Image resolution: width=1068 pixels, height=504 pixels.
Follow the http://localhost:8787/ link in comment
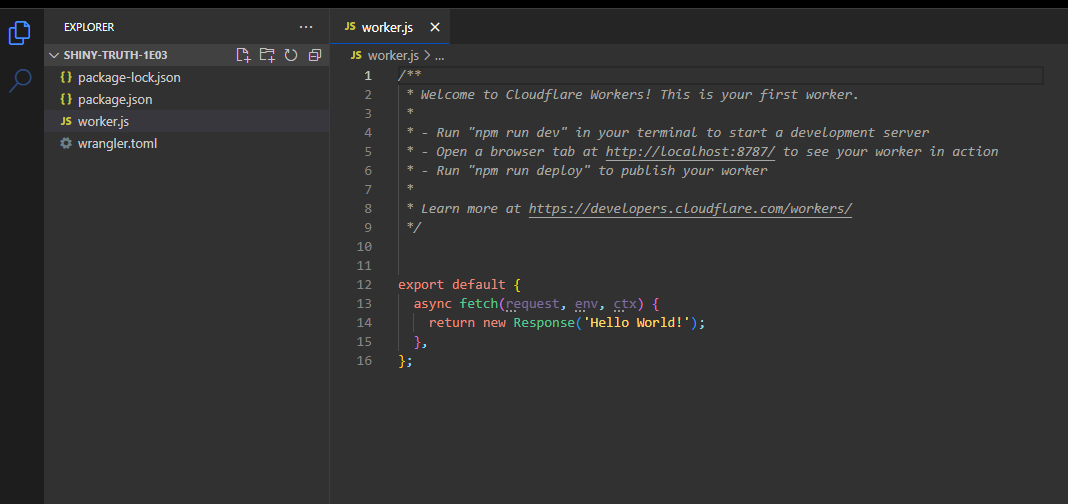691,151
